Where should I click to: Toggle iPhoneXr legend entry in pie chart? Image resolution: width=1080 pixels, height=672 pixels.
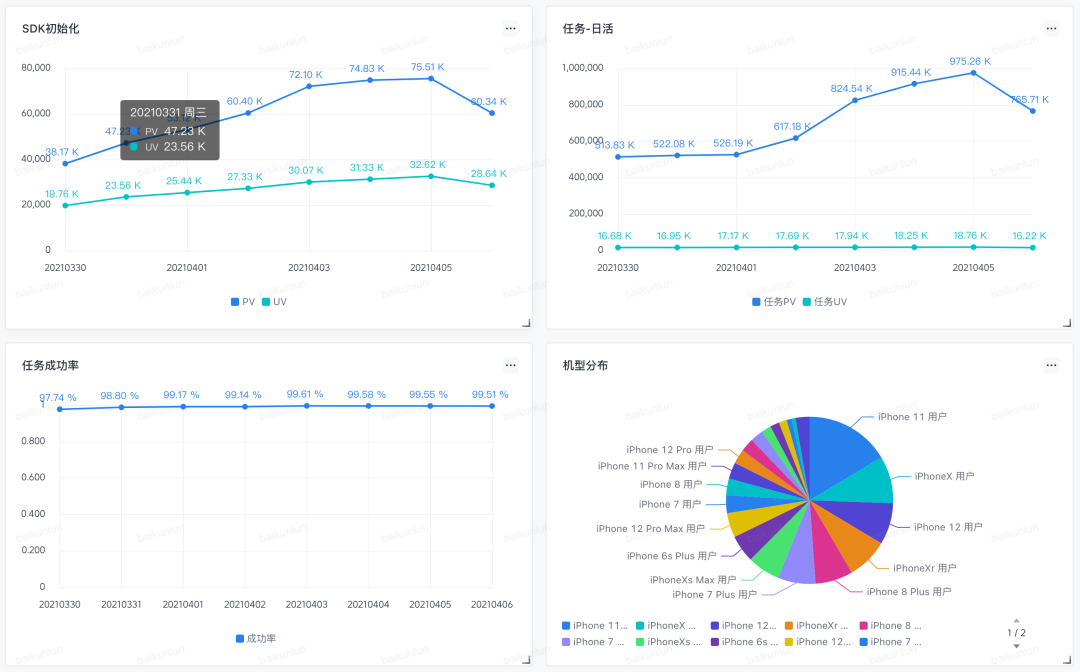click(x=817, y=625)
